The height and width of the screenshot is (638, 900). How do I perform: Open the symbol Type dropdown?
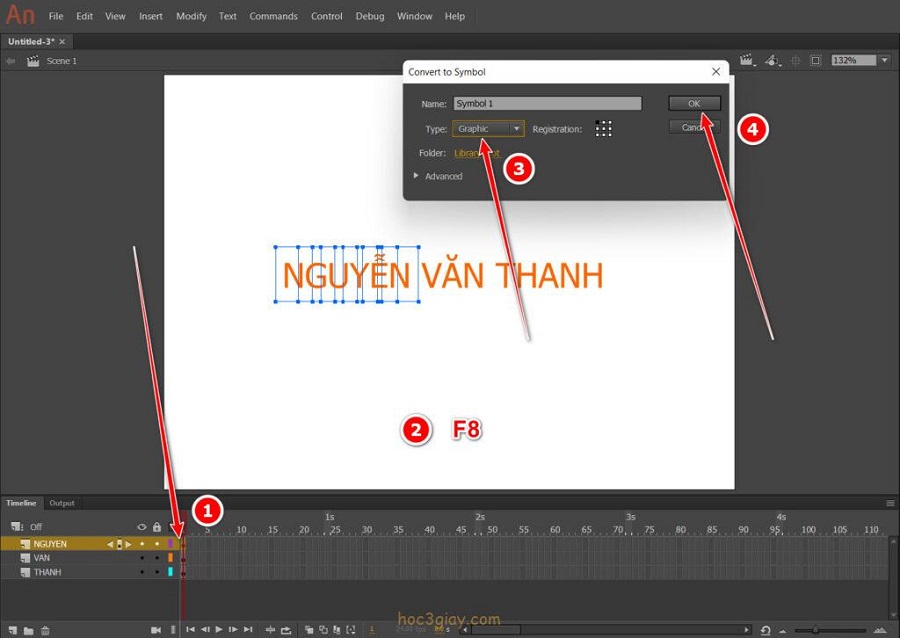[488, 129]
